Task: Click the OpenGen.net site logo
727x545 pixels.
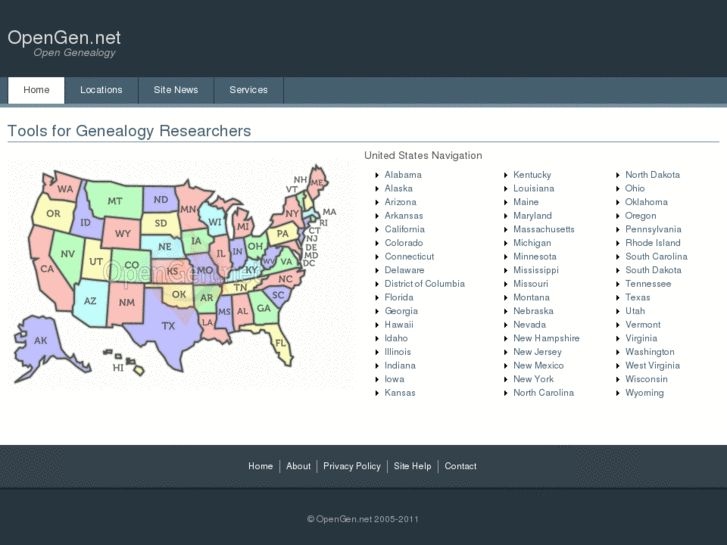Action: coord(64,39)
